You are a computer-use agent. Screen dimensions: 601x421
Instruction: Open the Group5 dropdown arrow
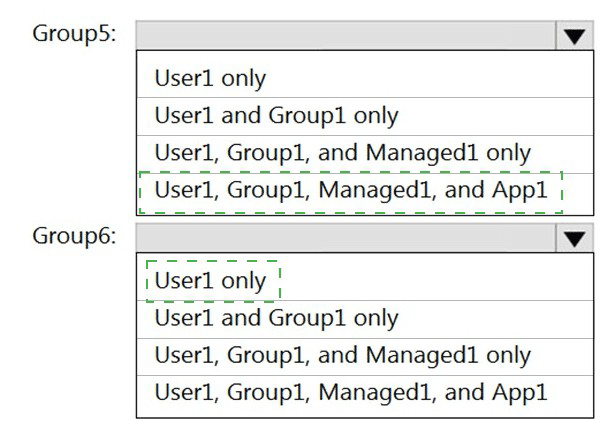(573, 35)
